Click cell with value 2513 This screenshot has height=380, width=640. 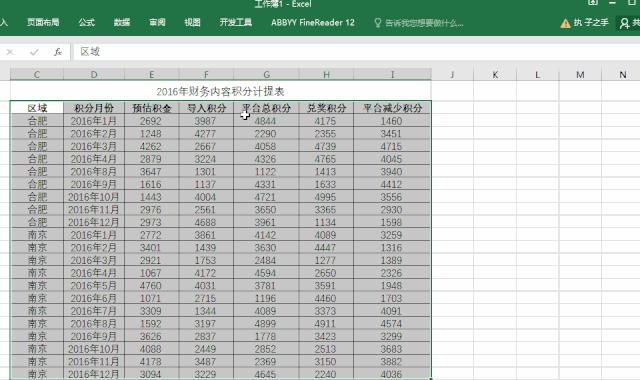(326, 349)
